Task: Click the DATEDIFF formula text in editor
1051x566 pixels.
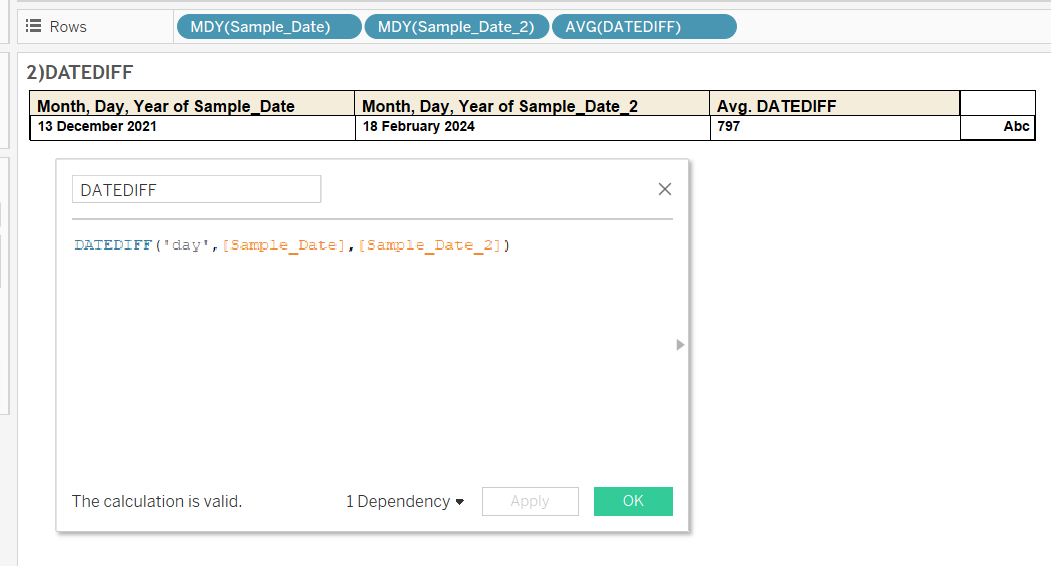Action: pos(292,245)
